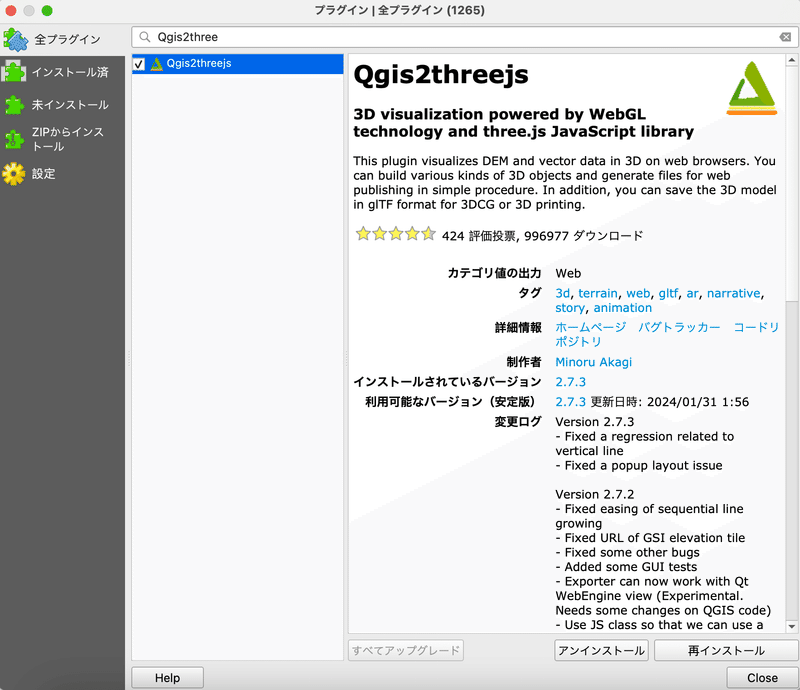Select the All Plugins (全プラグイン) puzzle icon
Screen dimensions: 800x690
tap(16, 39)
